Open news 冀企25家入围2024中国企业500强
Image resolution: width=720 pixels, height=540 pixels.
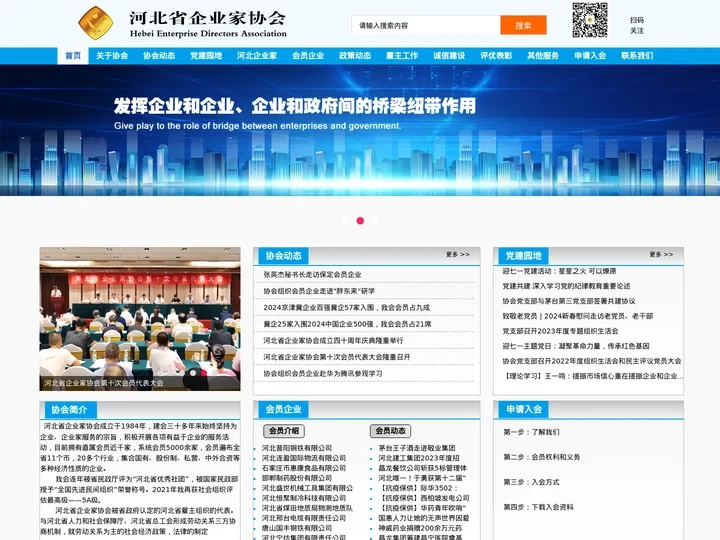[x=347, y=324]
